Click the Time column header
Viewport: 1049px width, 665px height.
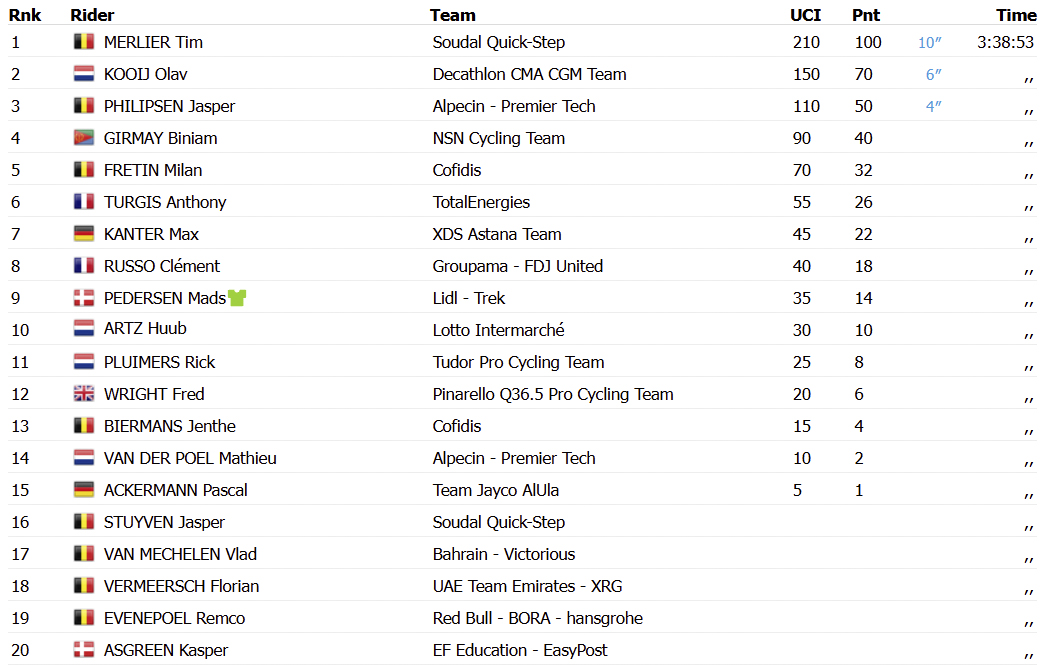[1016, 15]
